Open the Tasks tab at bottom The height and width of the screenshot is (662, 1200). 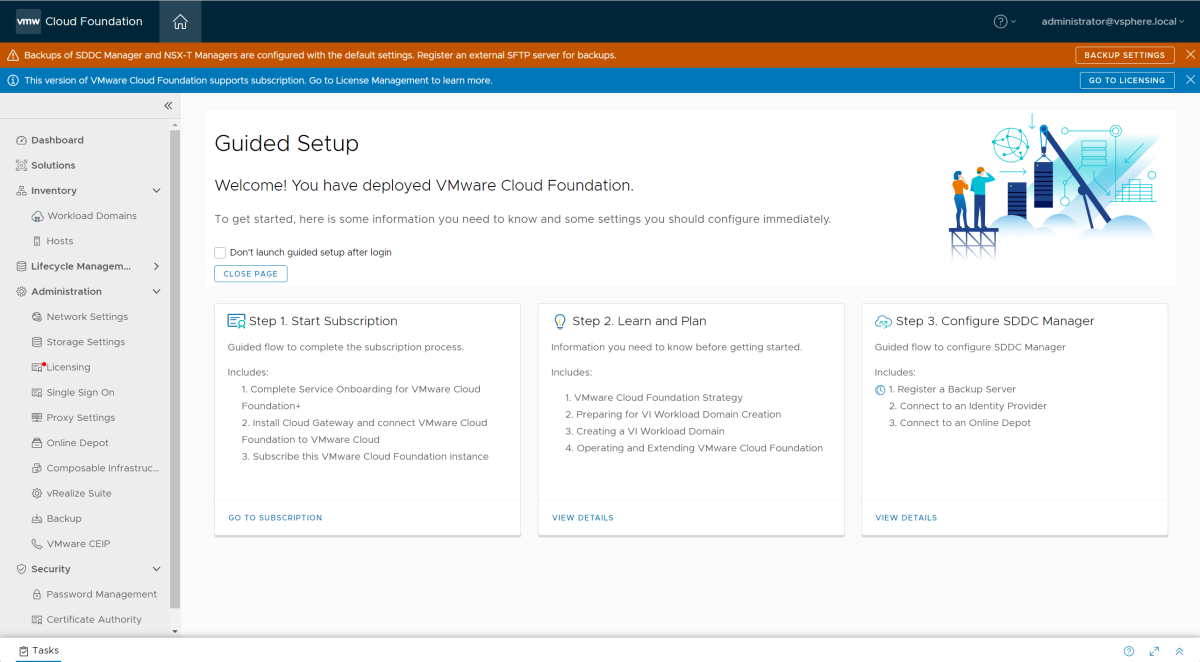tap(39, 651)
